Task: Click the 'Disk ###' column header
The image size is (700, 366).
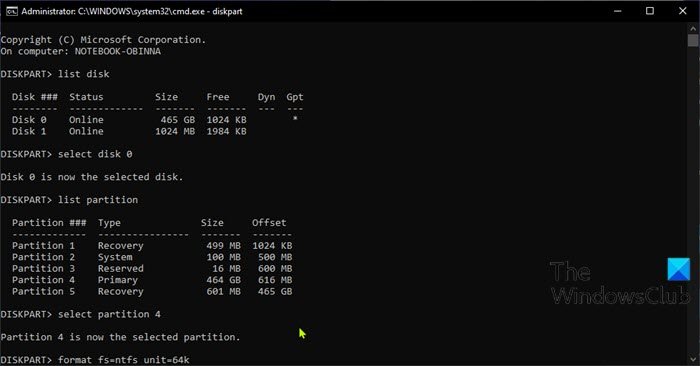Action: 35,97
